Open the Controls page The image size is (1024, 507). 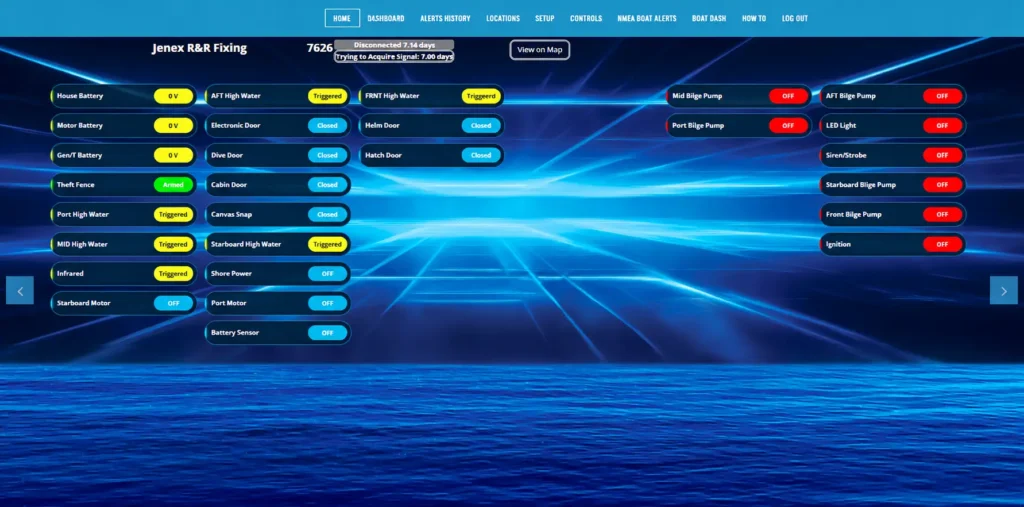click(x=586, y=18)
